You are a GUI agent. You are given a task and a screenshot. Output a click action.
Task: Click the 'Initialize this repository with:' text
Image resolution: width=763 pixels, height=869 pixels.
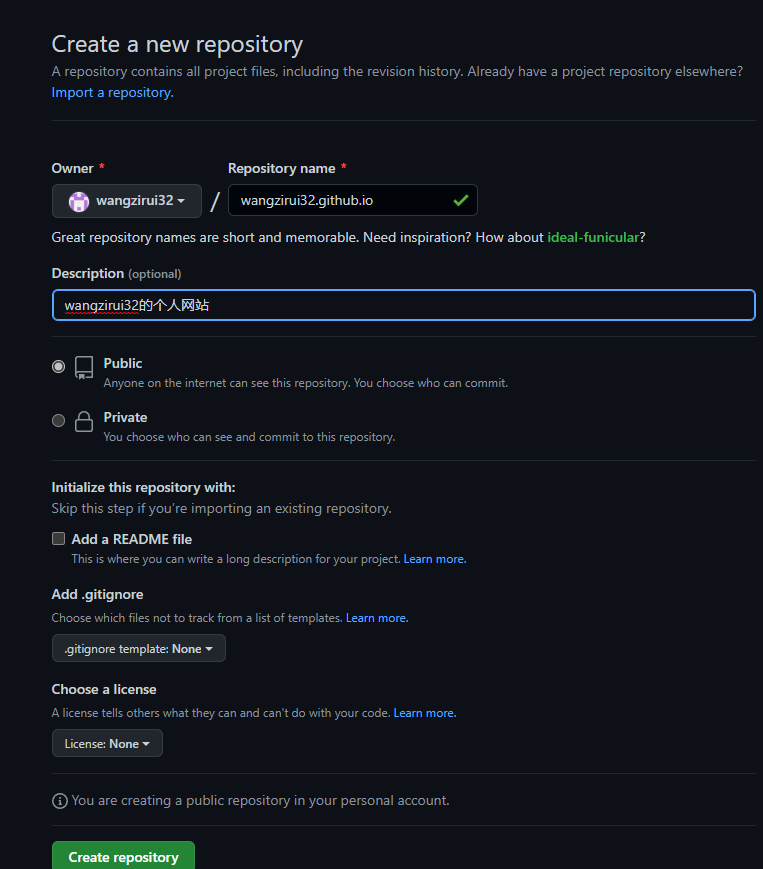144,488
